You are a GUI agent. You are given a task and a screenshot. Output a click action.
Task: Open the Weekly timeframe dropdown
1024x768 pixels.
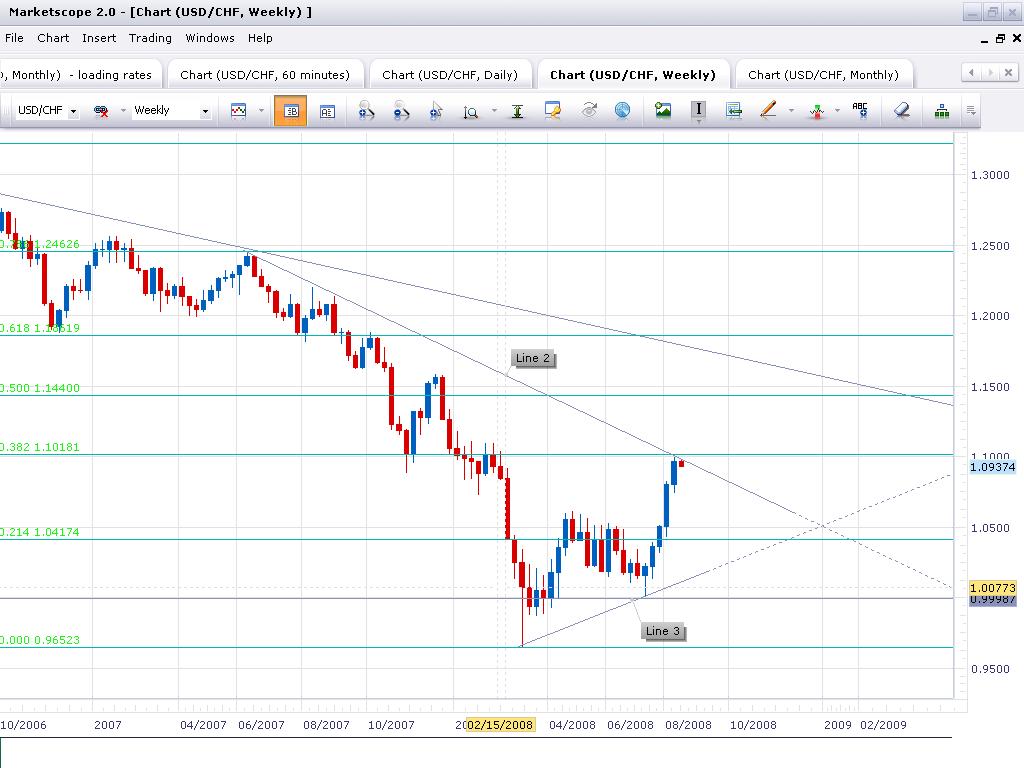point(205,112)
